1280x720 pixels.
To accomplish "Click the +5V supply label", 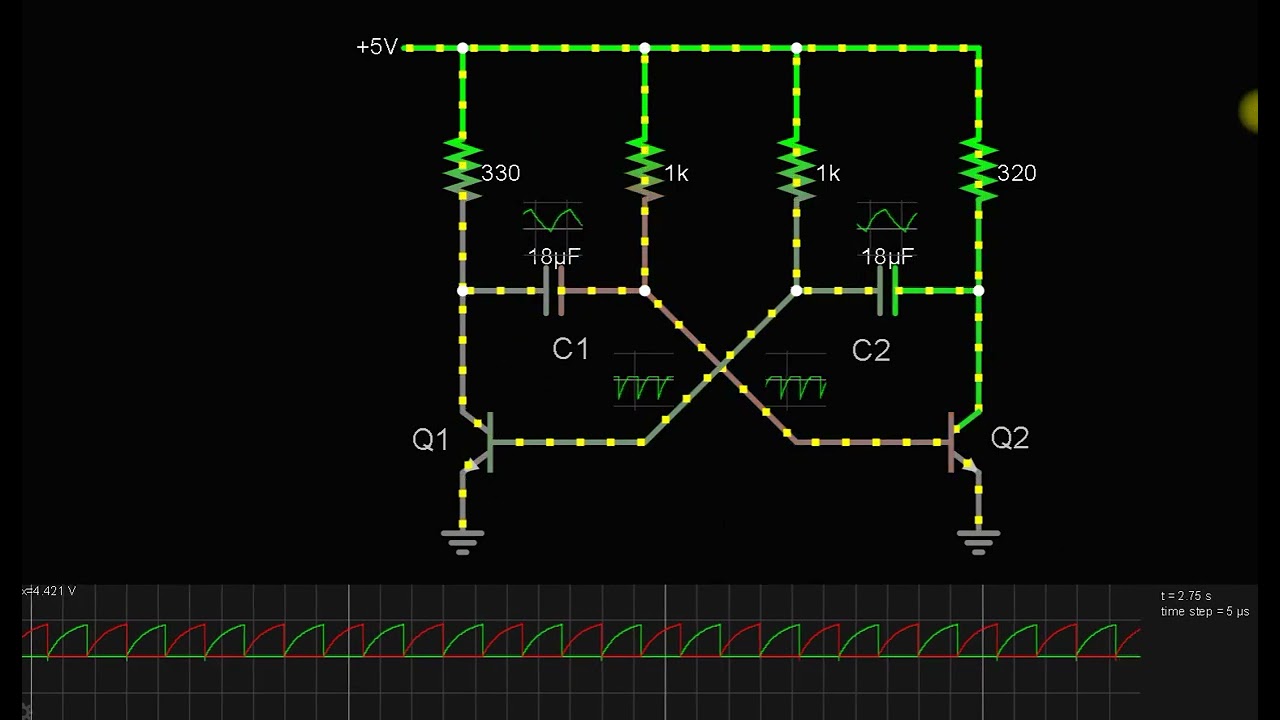I will pyautogui.click(x=377, y=47).
